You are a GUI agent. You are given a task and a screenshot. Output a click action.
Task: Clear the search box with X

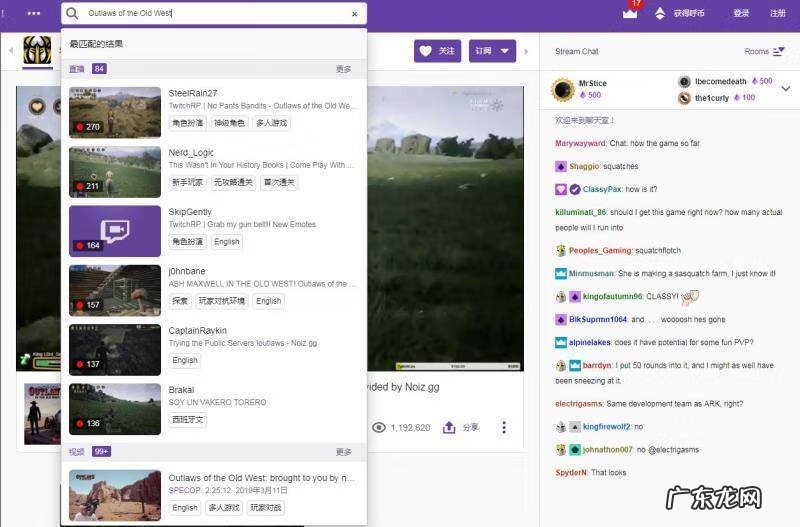point(355,14)
